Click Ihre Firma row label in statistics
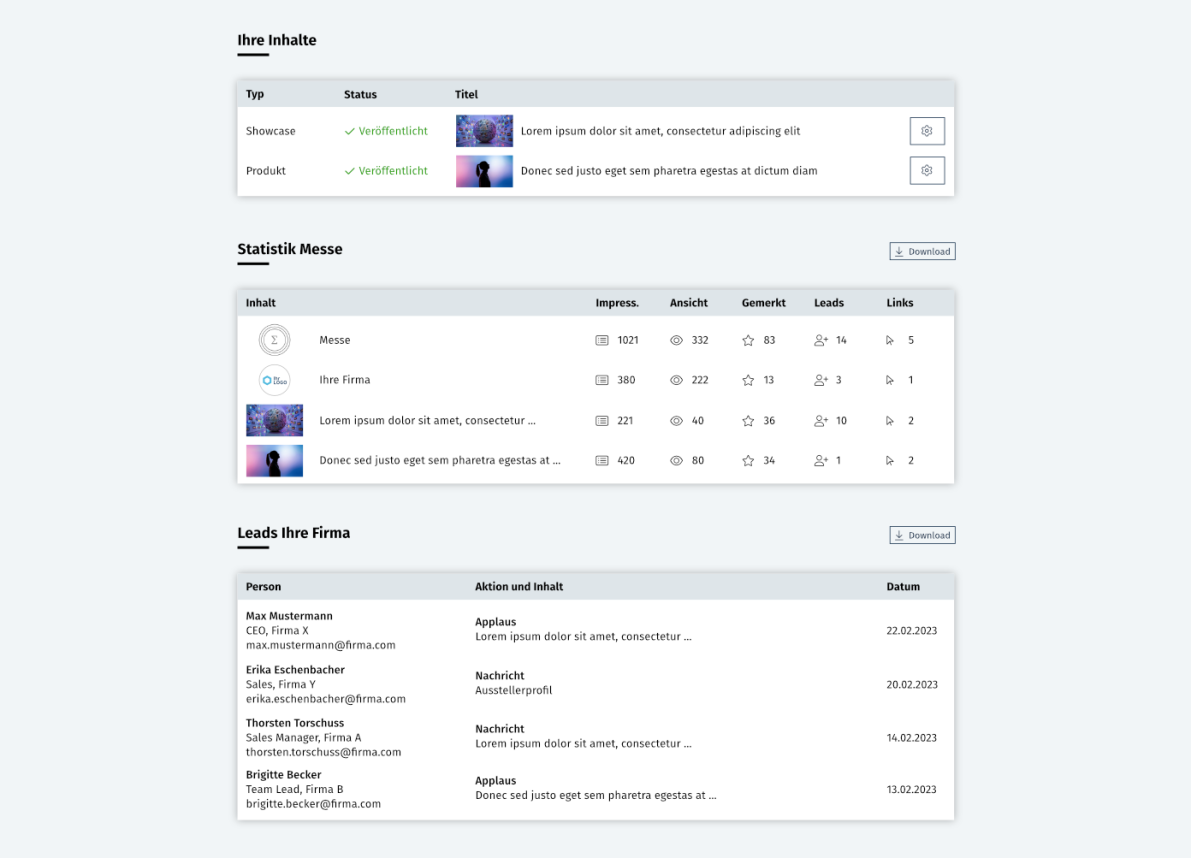 click(x=344, y=380)
